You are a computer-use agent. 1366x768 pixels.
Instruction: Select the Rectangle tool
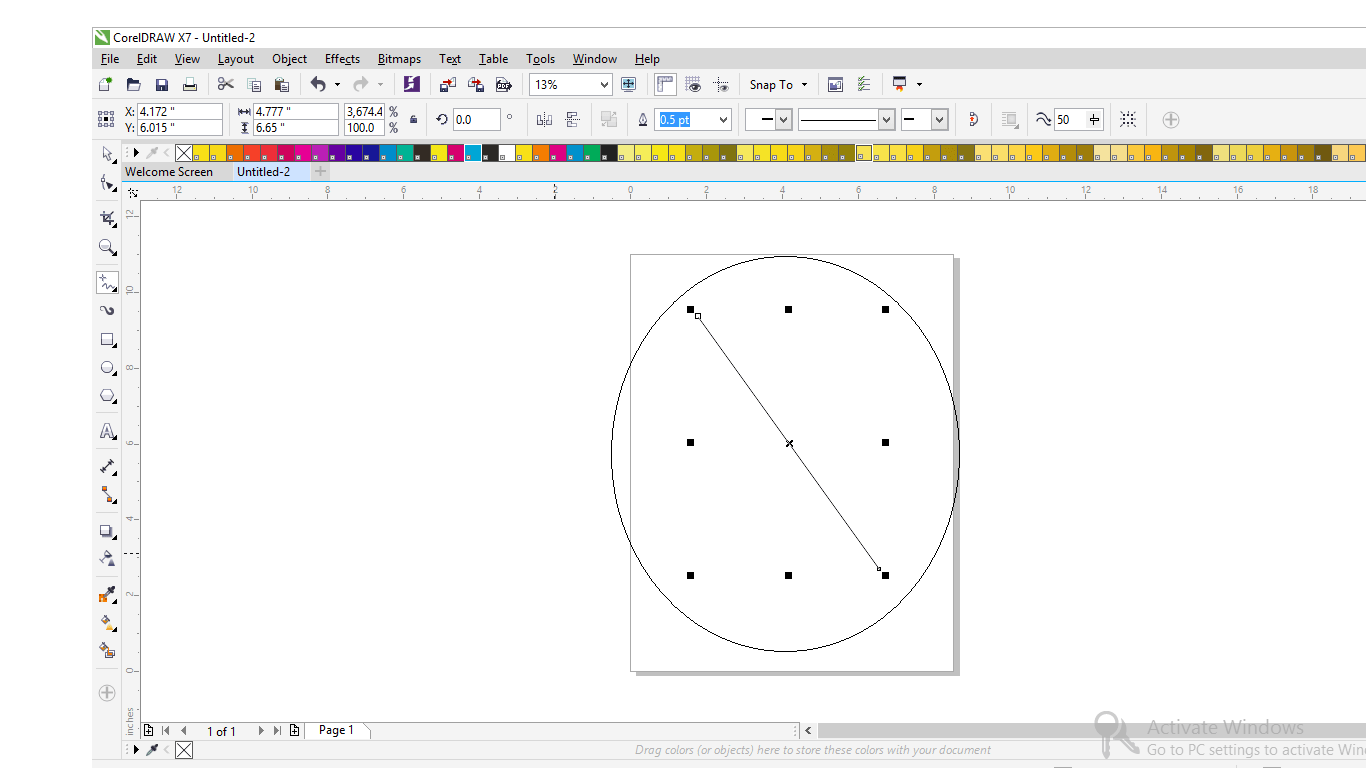pos(107,339)
